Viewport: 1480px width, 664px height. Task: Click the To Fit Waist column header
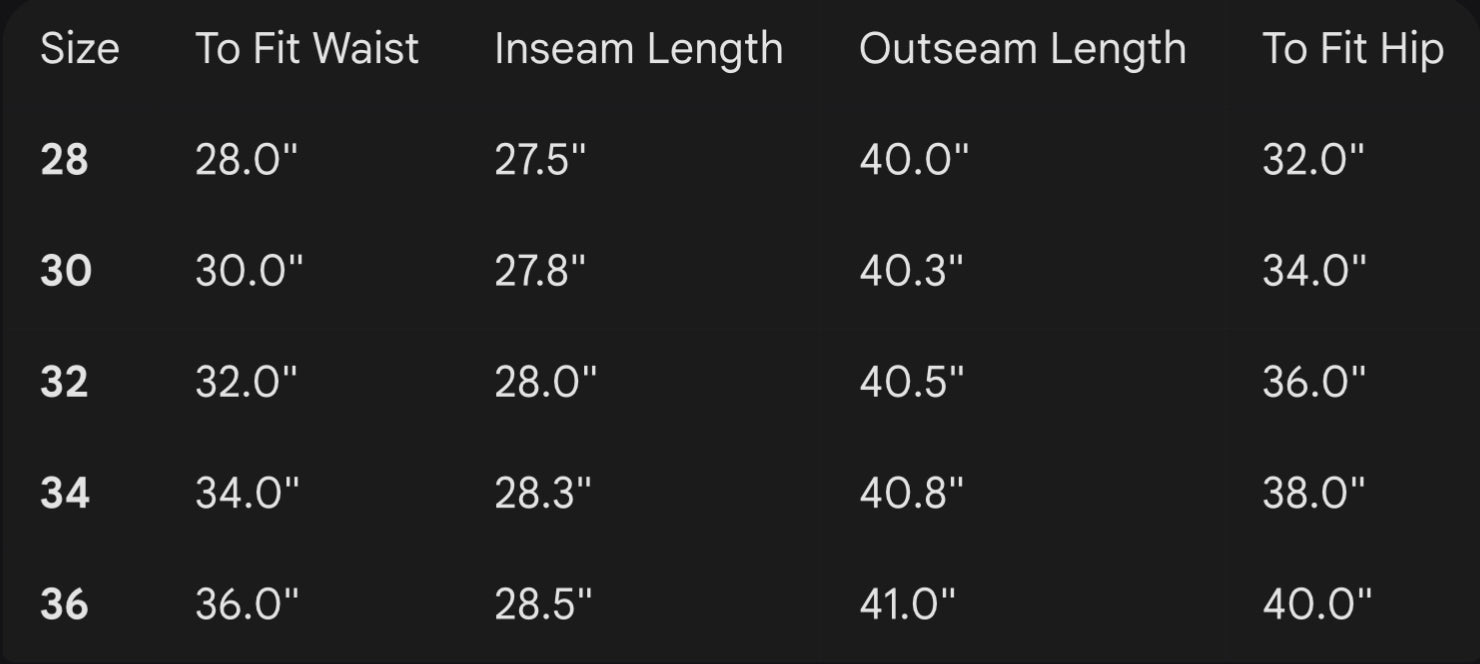[x=306, y=49]
